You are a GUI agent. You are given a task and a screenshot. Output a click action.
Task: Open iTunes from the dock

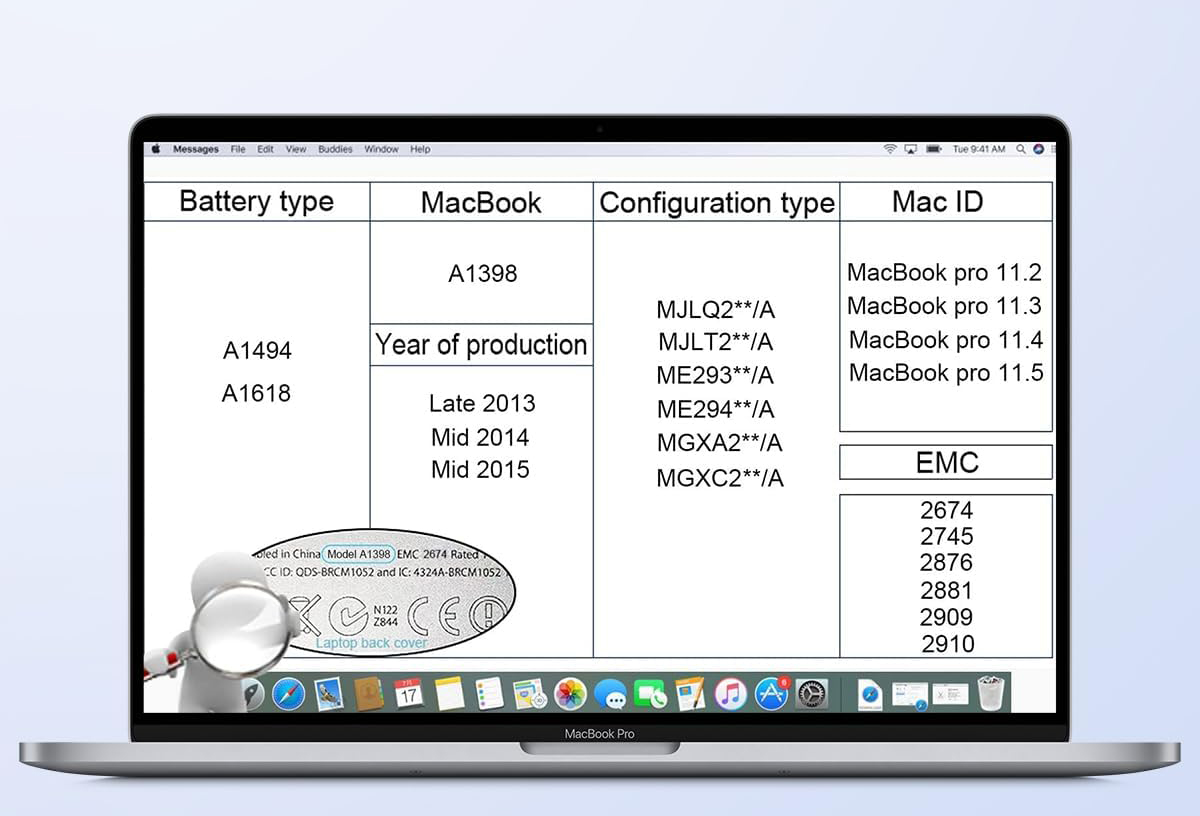pyautogui.click(x=731, y=693)
